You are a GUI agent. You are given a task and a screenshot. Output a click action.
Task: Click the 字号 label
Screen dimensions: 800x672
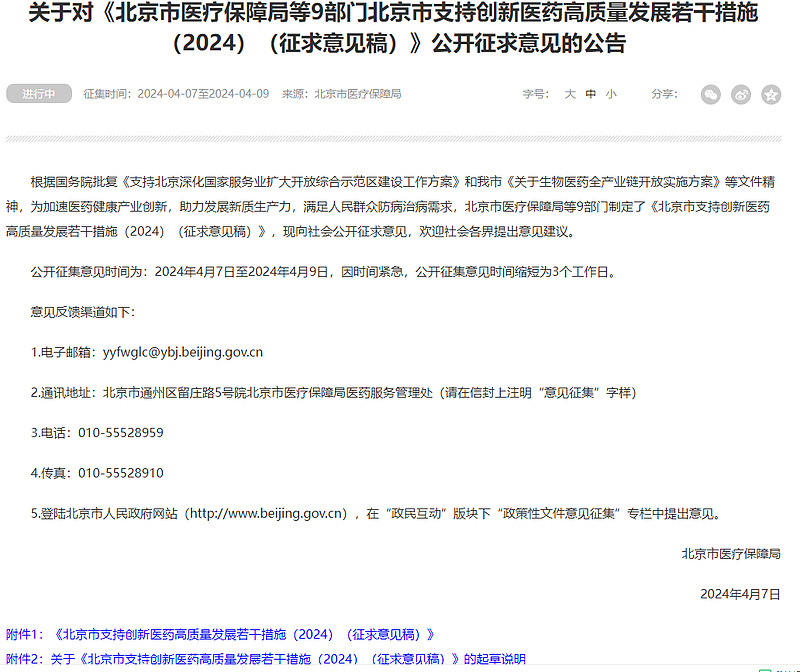536,94
